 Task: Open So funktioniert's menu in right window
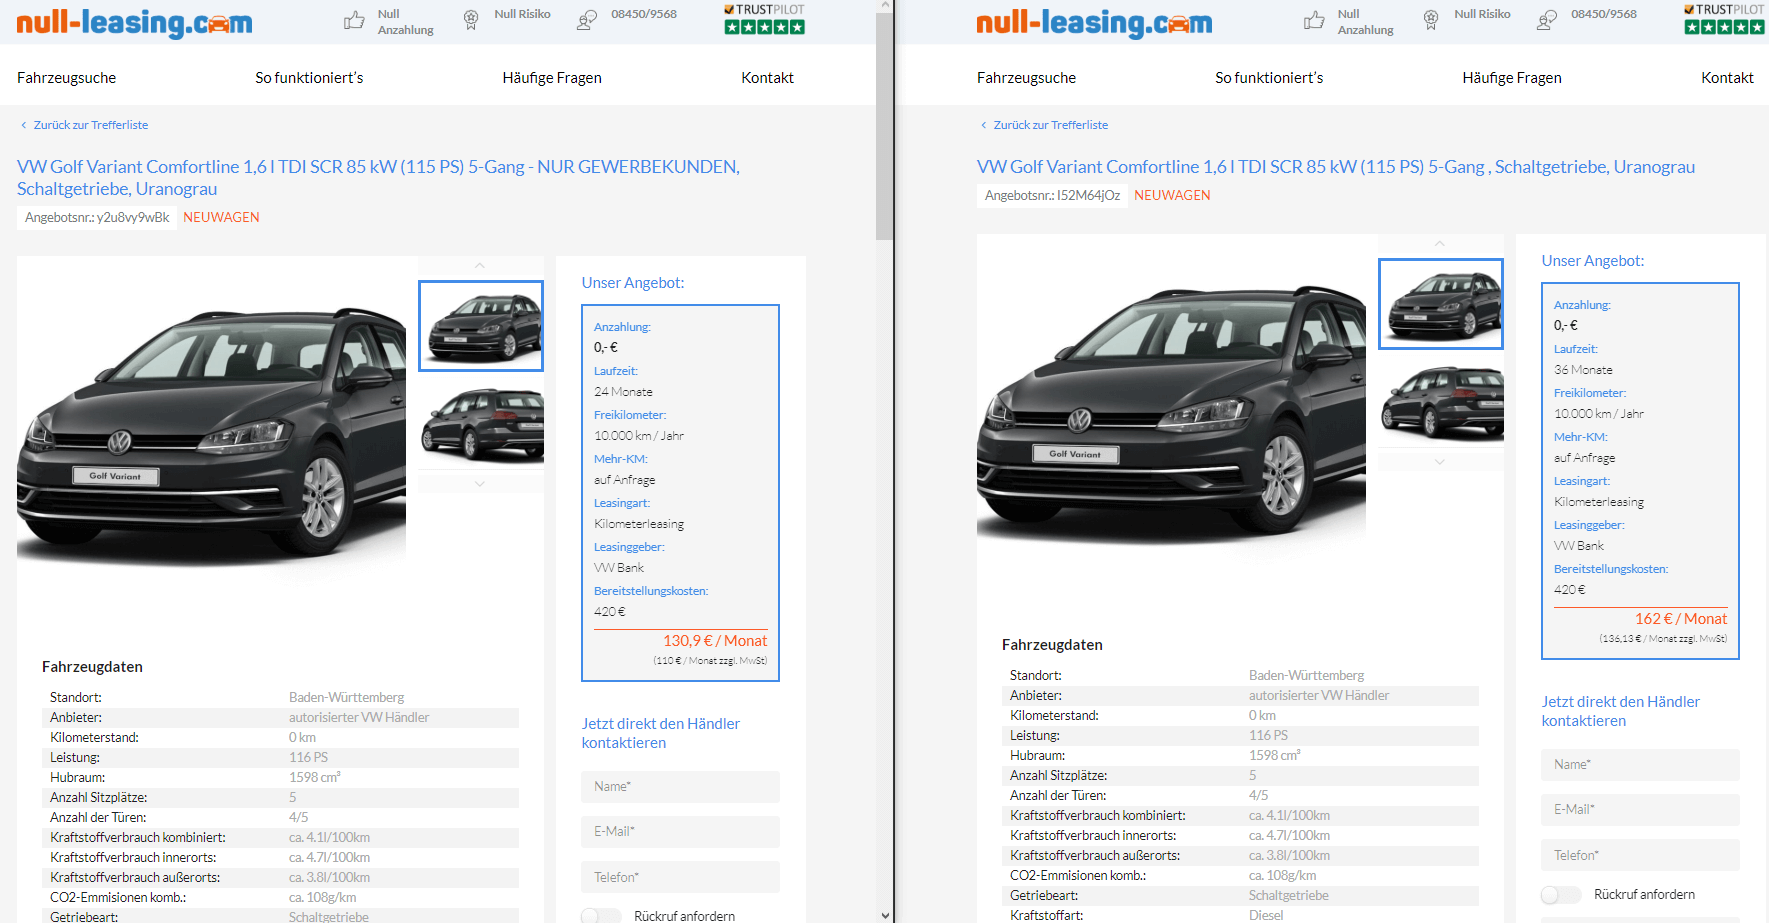1269,78
